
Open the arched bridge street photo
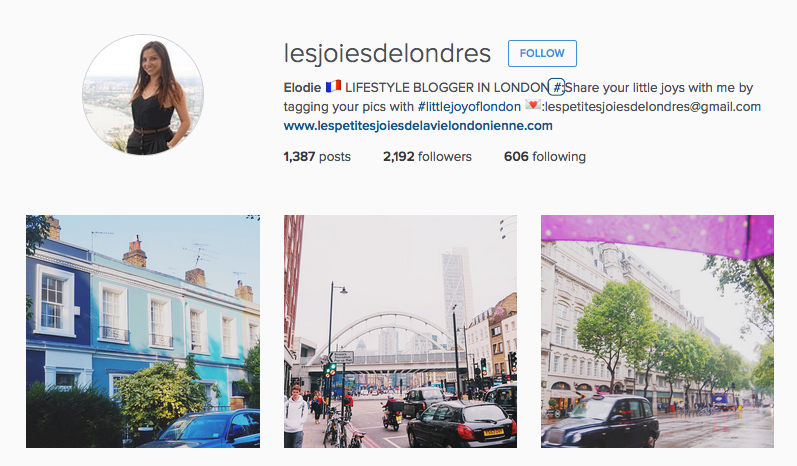(401, 331)
